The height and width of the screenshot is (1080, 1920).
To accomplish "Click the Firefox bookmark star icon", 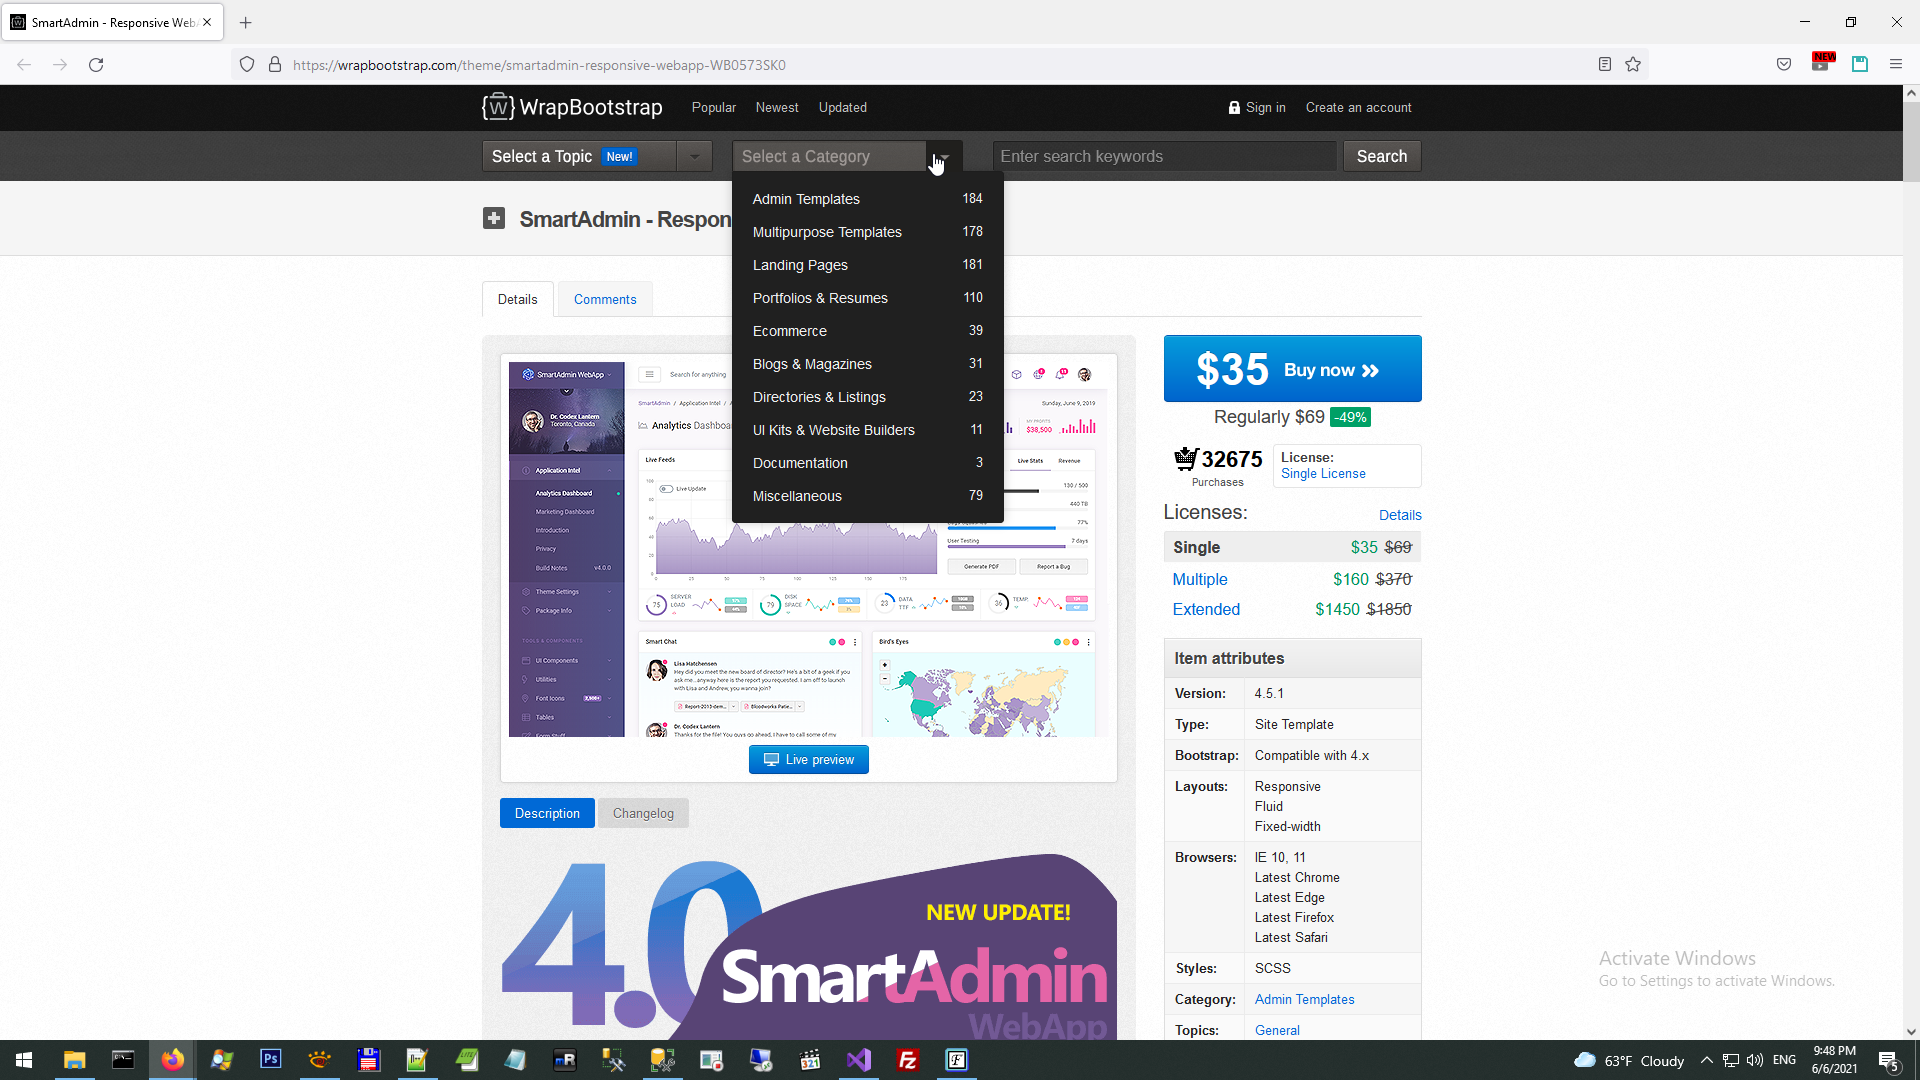I will click(1633, 65).
